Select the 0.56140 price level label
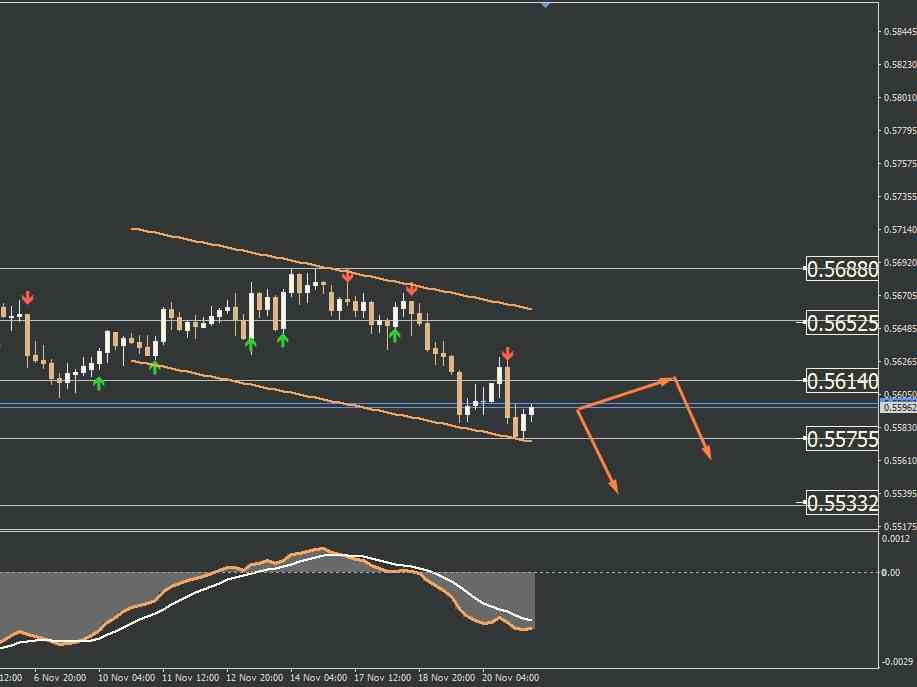Viewport: 917px width, 687px height. [842, 381]
